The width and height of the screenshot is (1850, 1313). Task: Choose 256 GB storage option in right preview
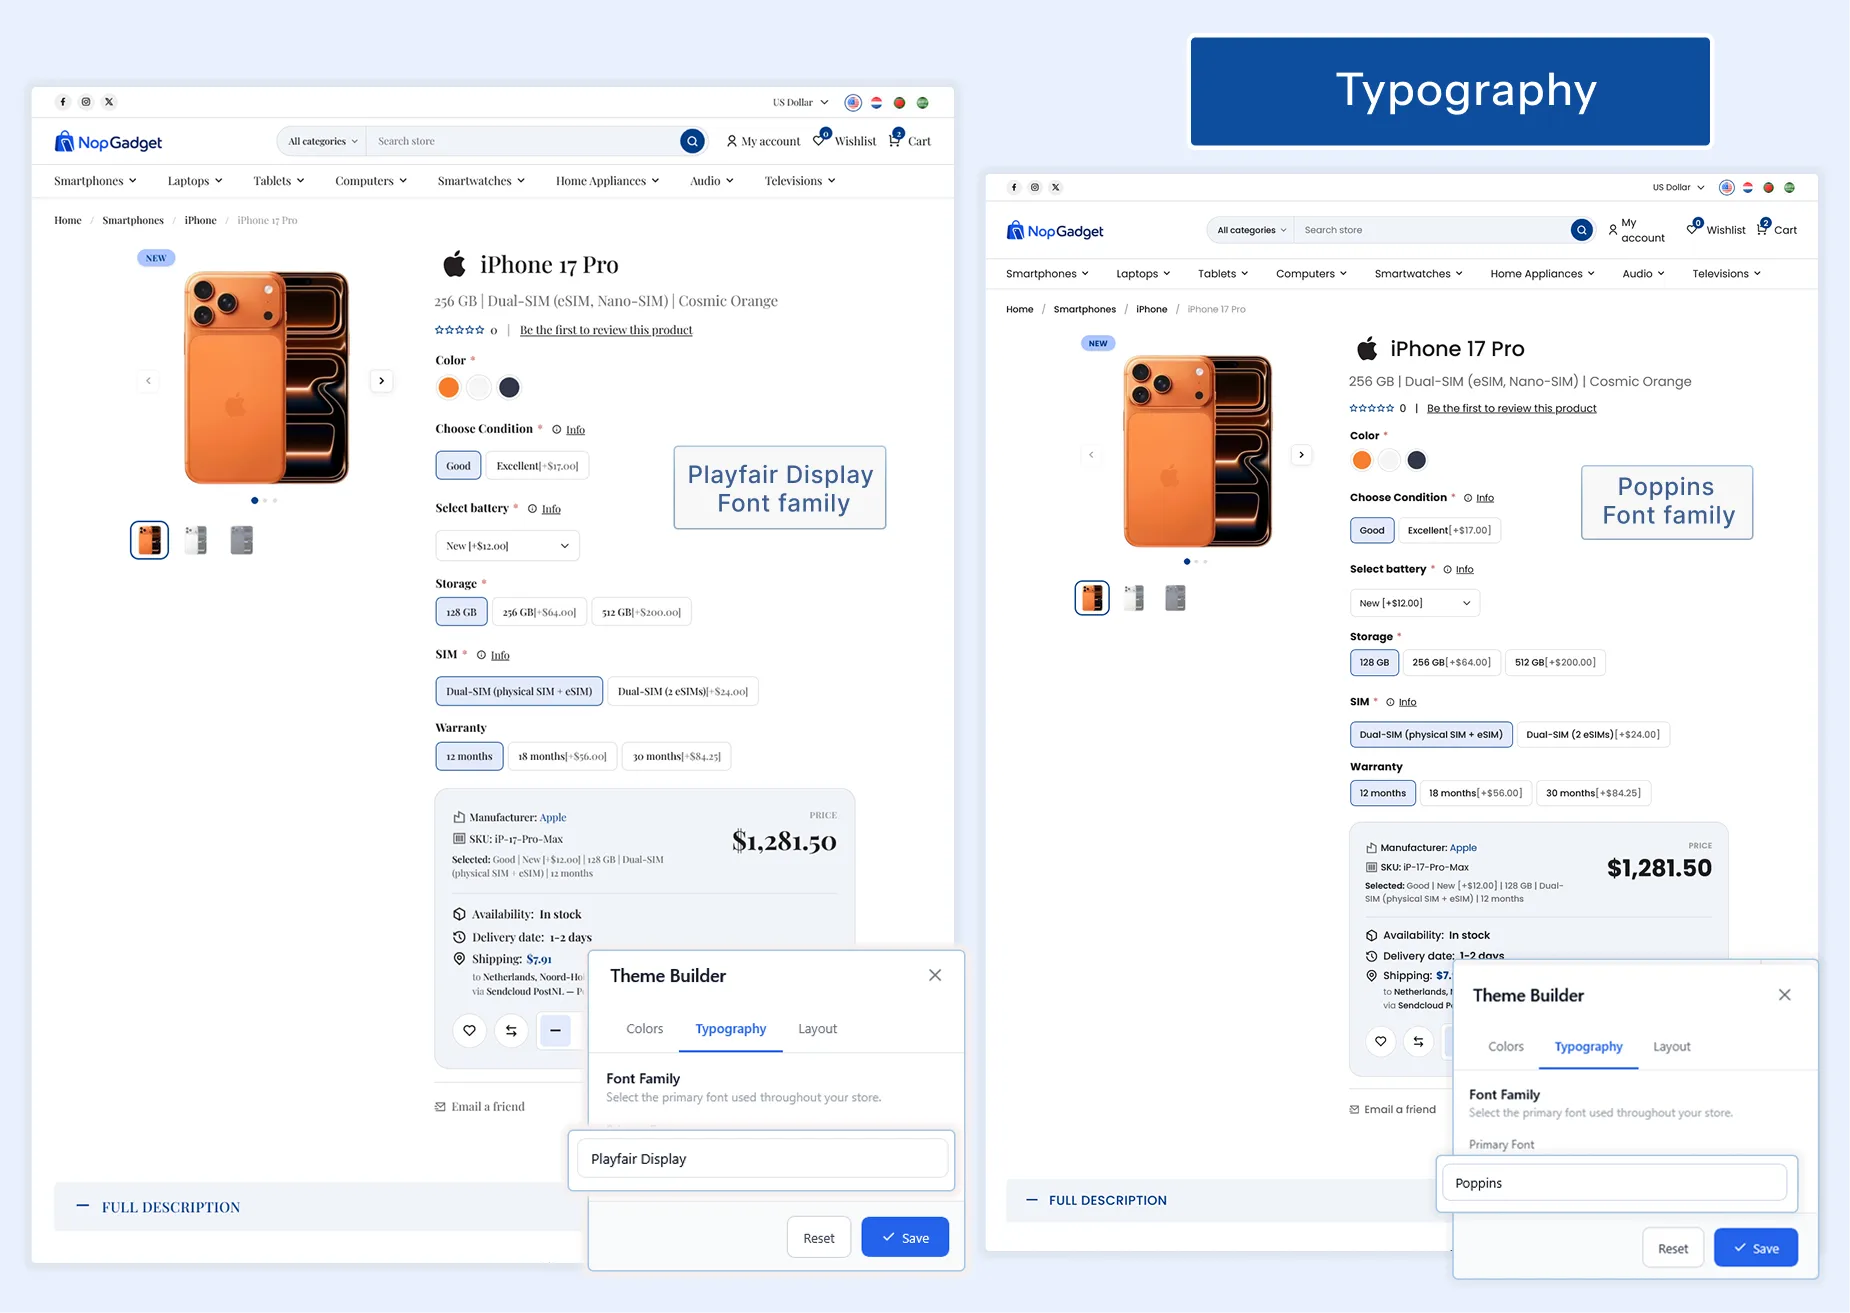click(x=1451, y=662)
